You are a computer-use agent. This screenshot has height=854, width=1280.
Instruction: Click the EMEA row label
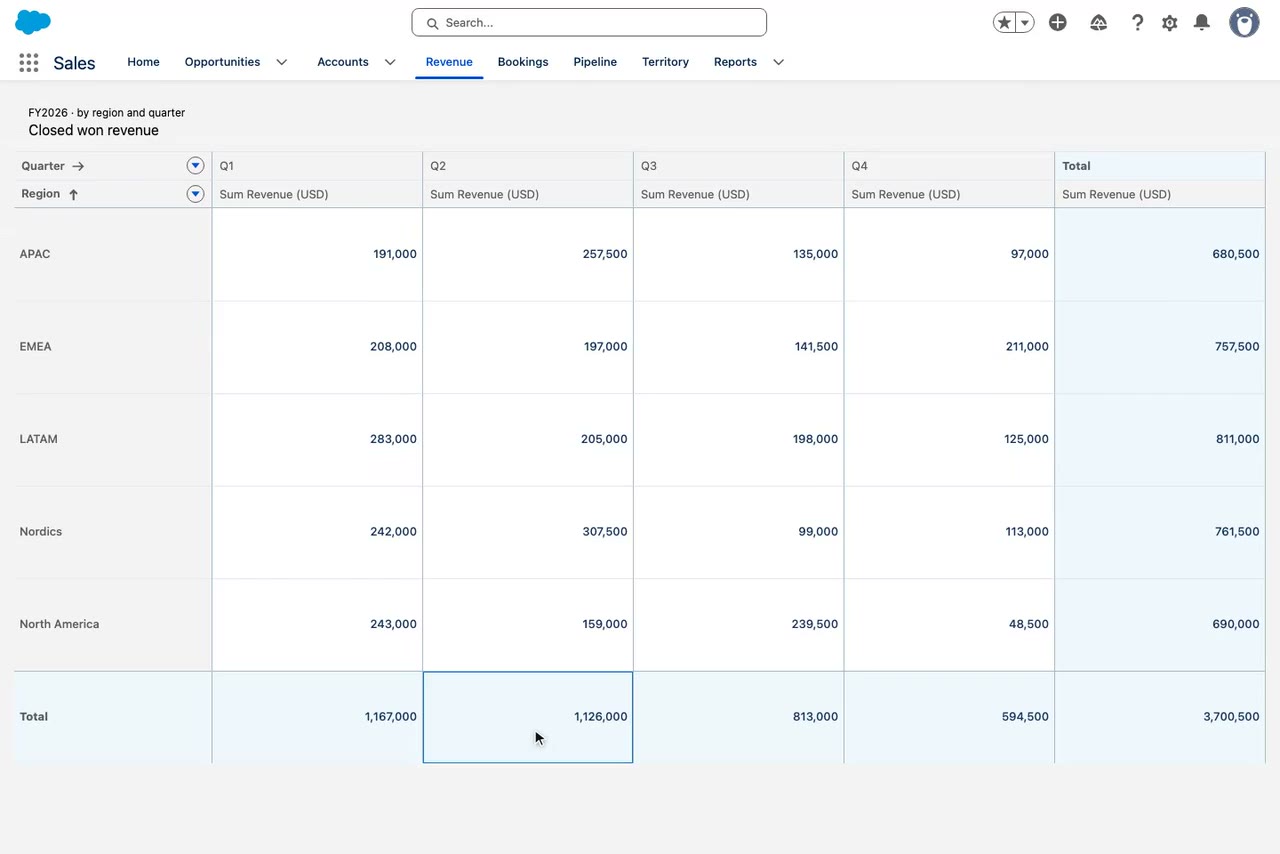[35, 347]
